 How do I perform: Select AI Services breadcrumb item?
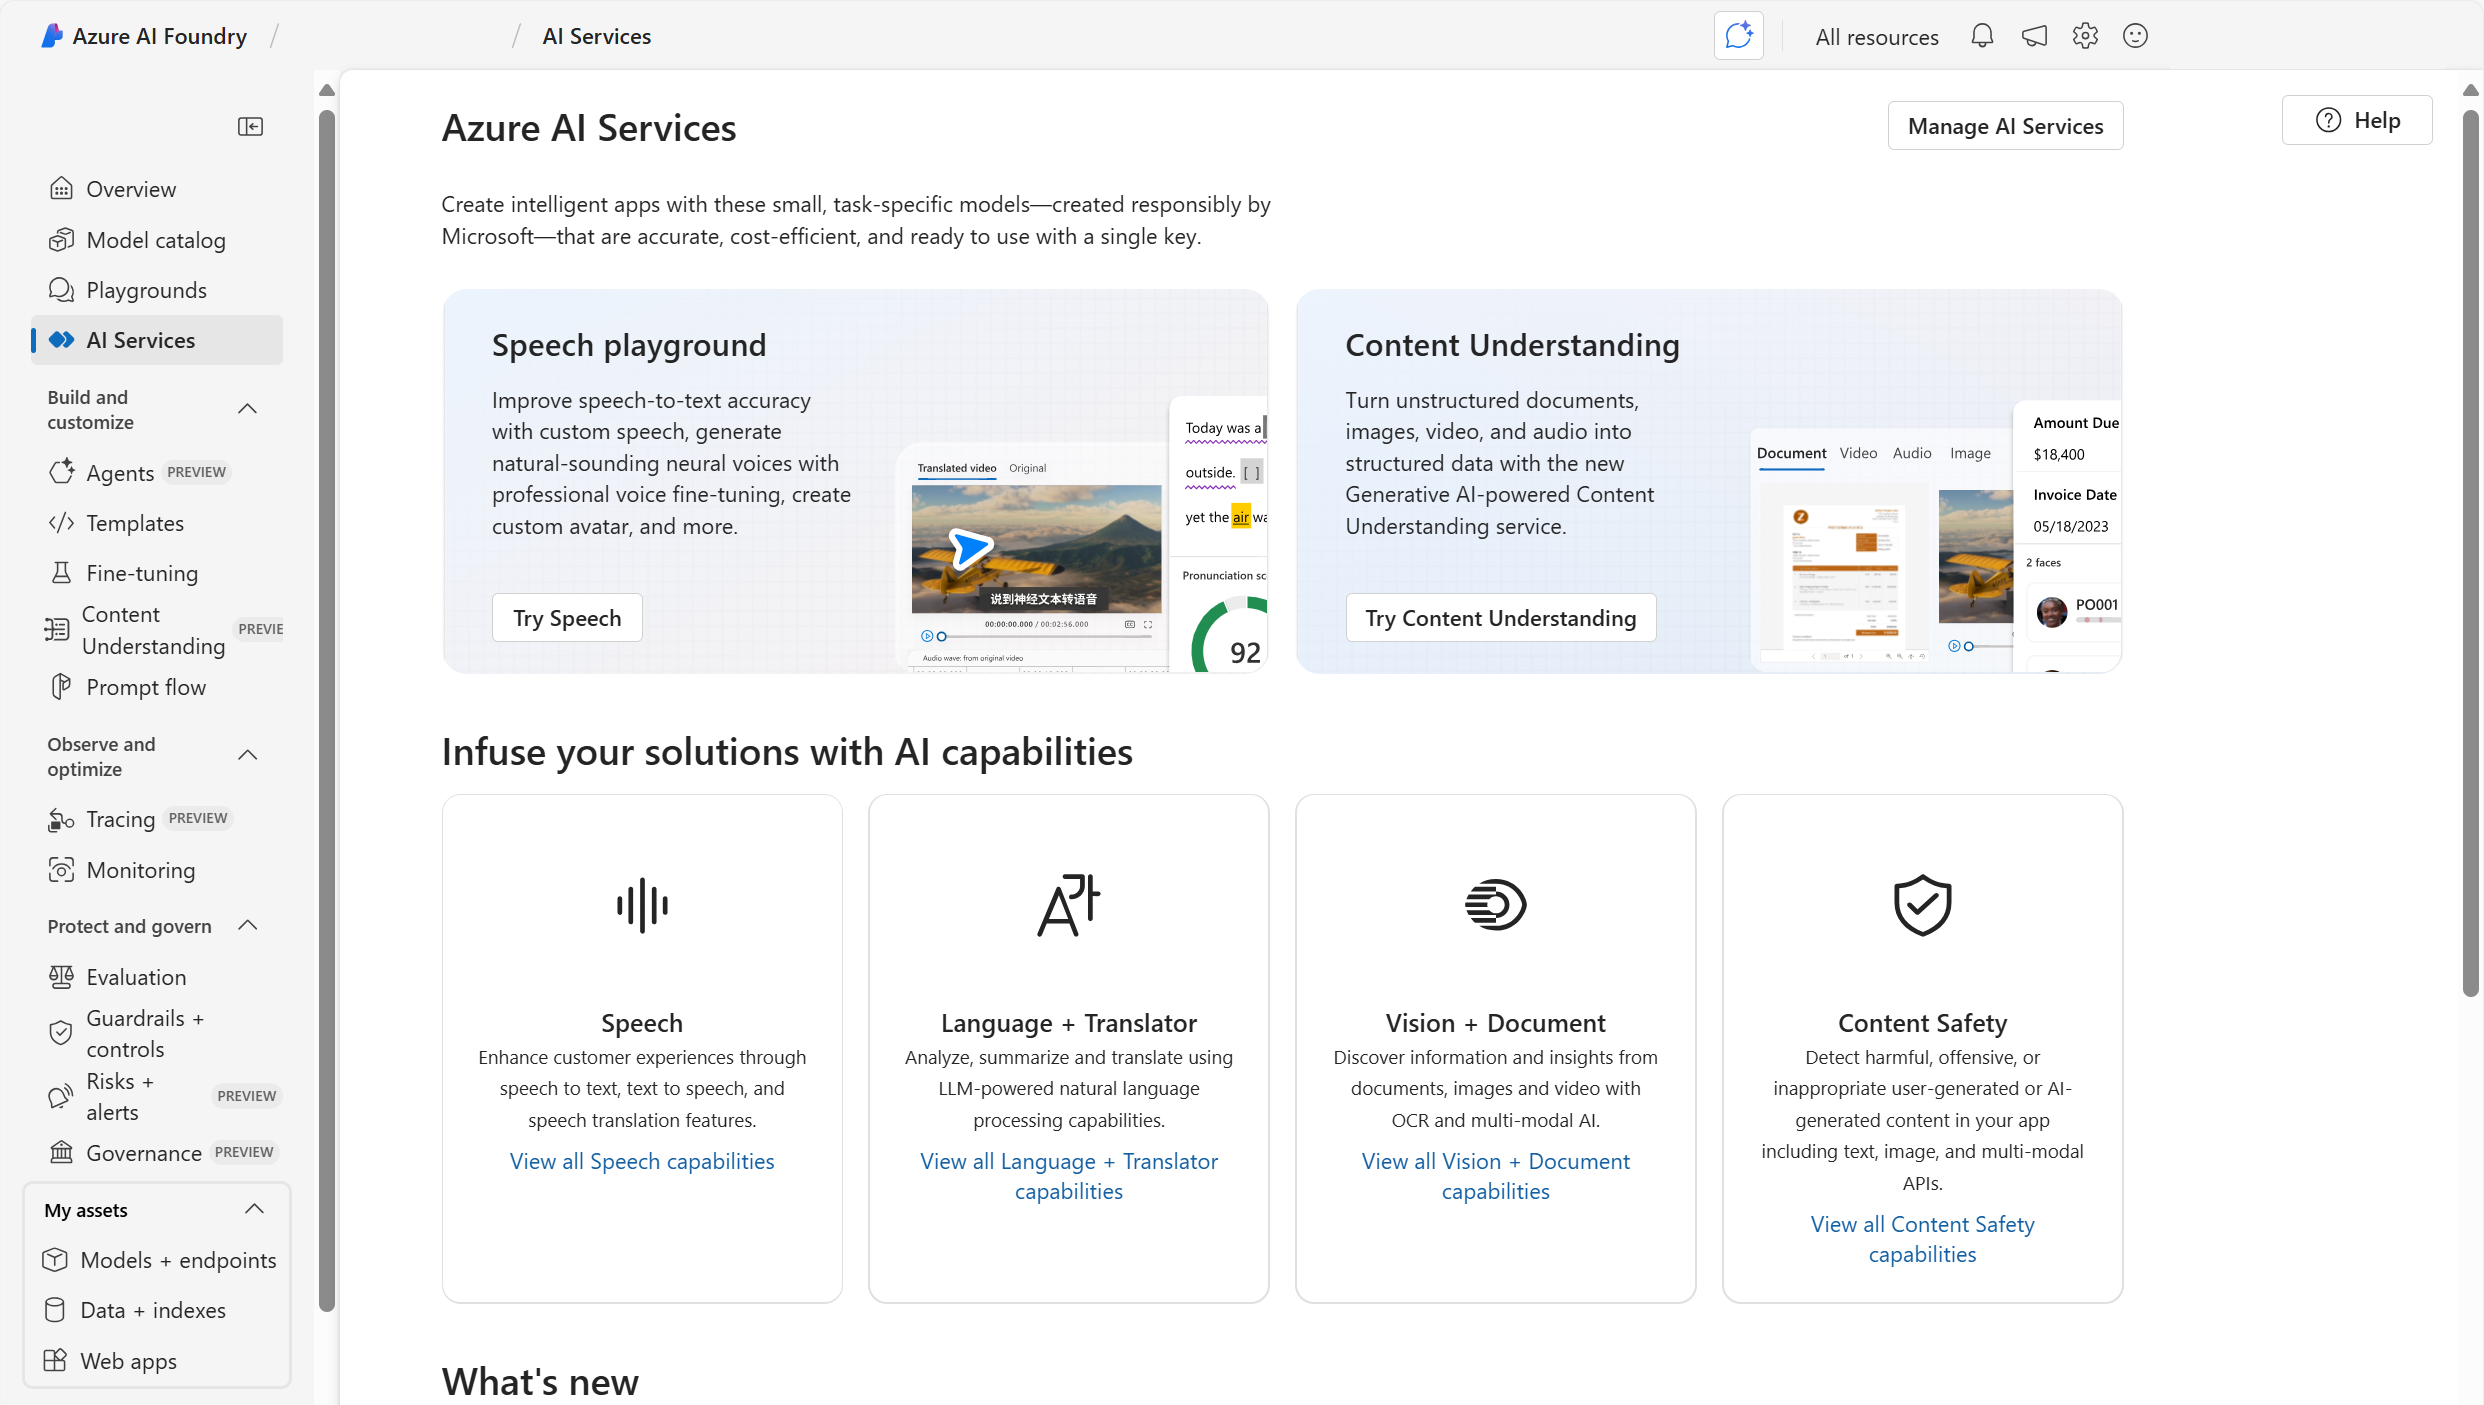[597, 37]
